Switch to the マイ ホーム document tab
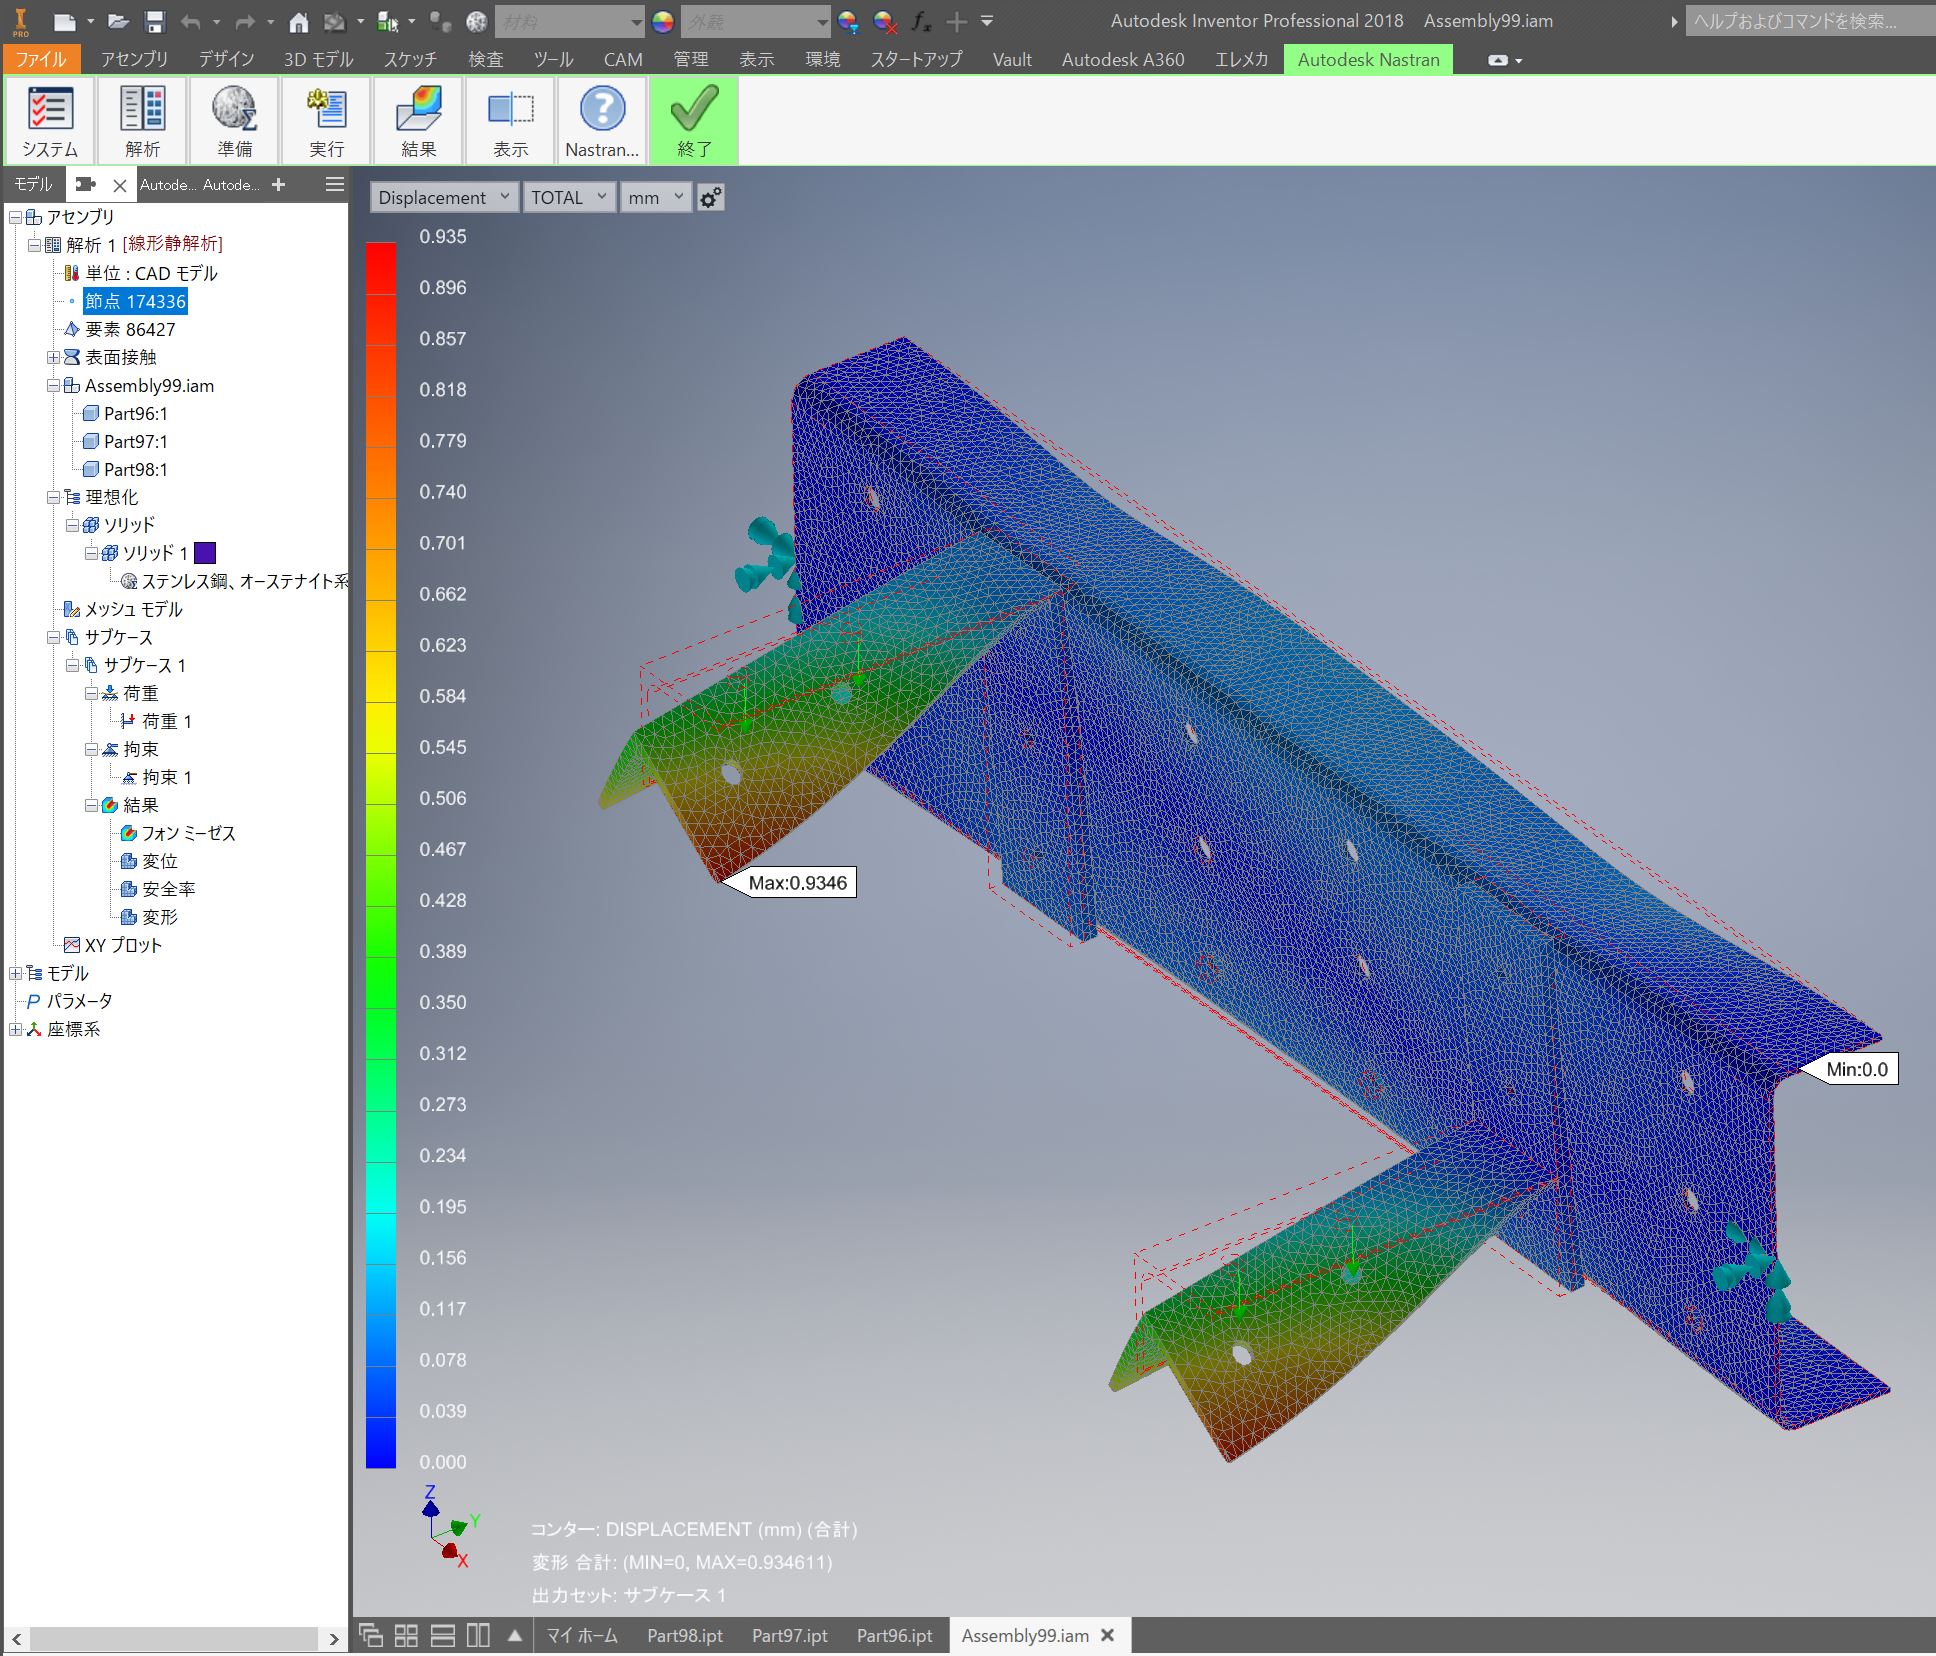1936x1656 pixels. tap(582, 1635)
